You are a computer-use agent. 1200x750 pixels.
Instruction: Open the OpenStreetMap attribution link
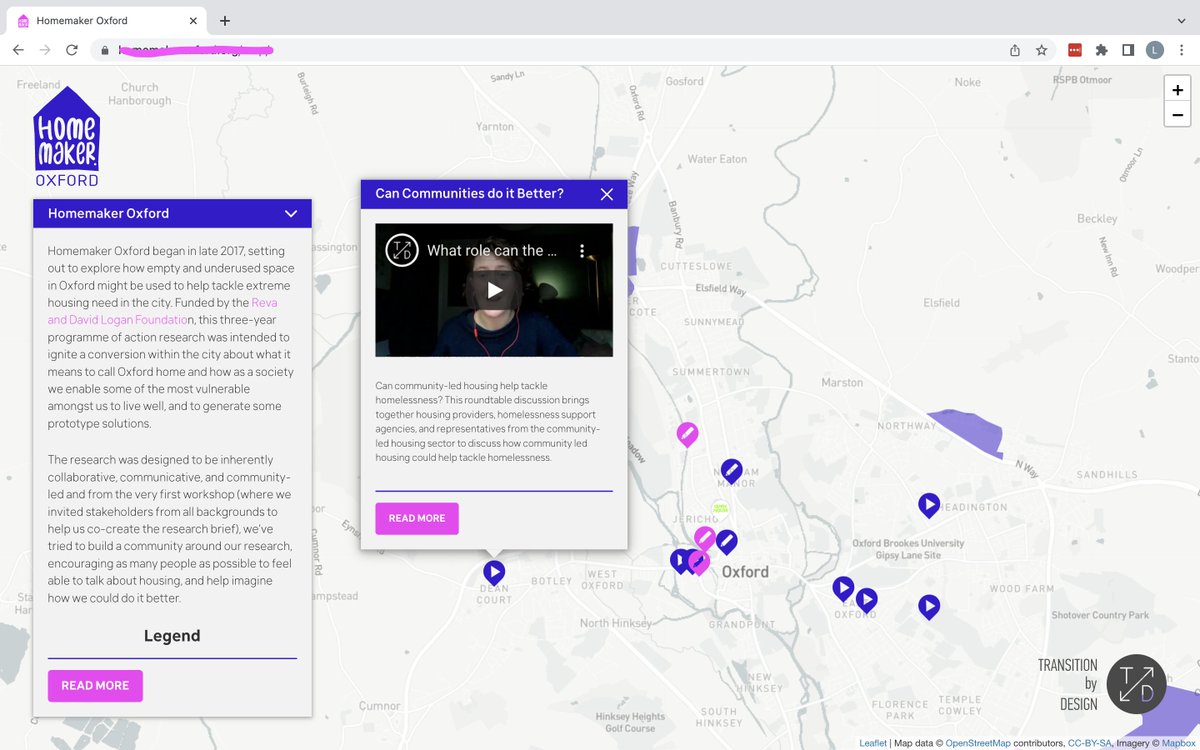[x=978, y=743]
